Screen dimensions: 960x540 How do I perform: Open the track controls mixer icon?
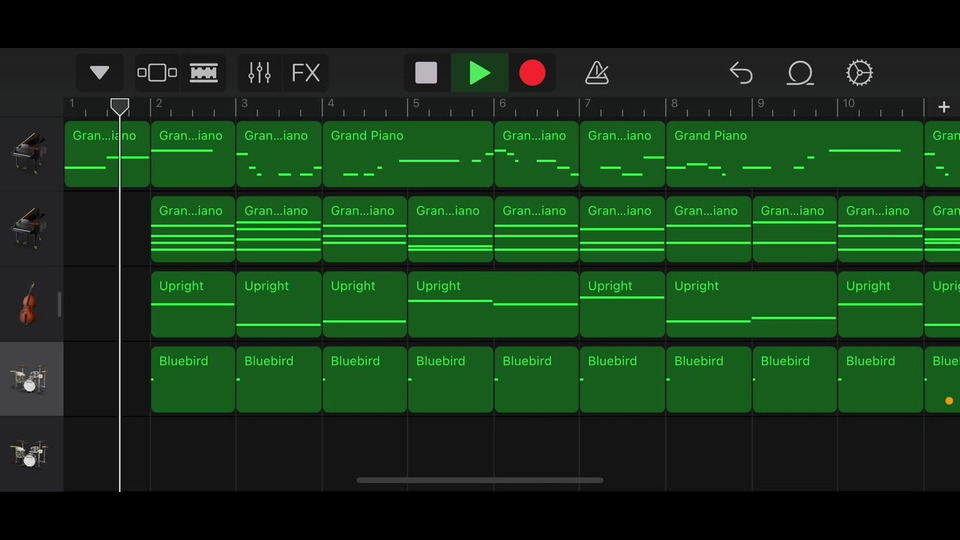(260, 73)
